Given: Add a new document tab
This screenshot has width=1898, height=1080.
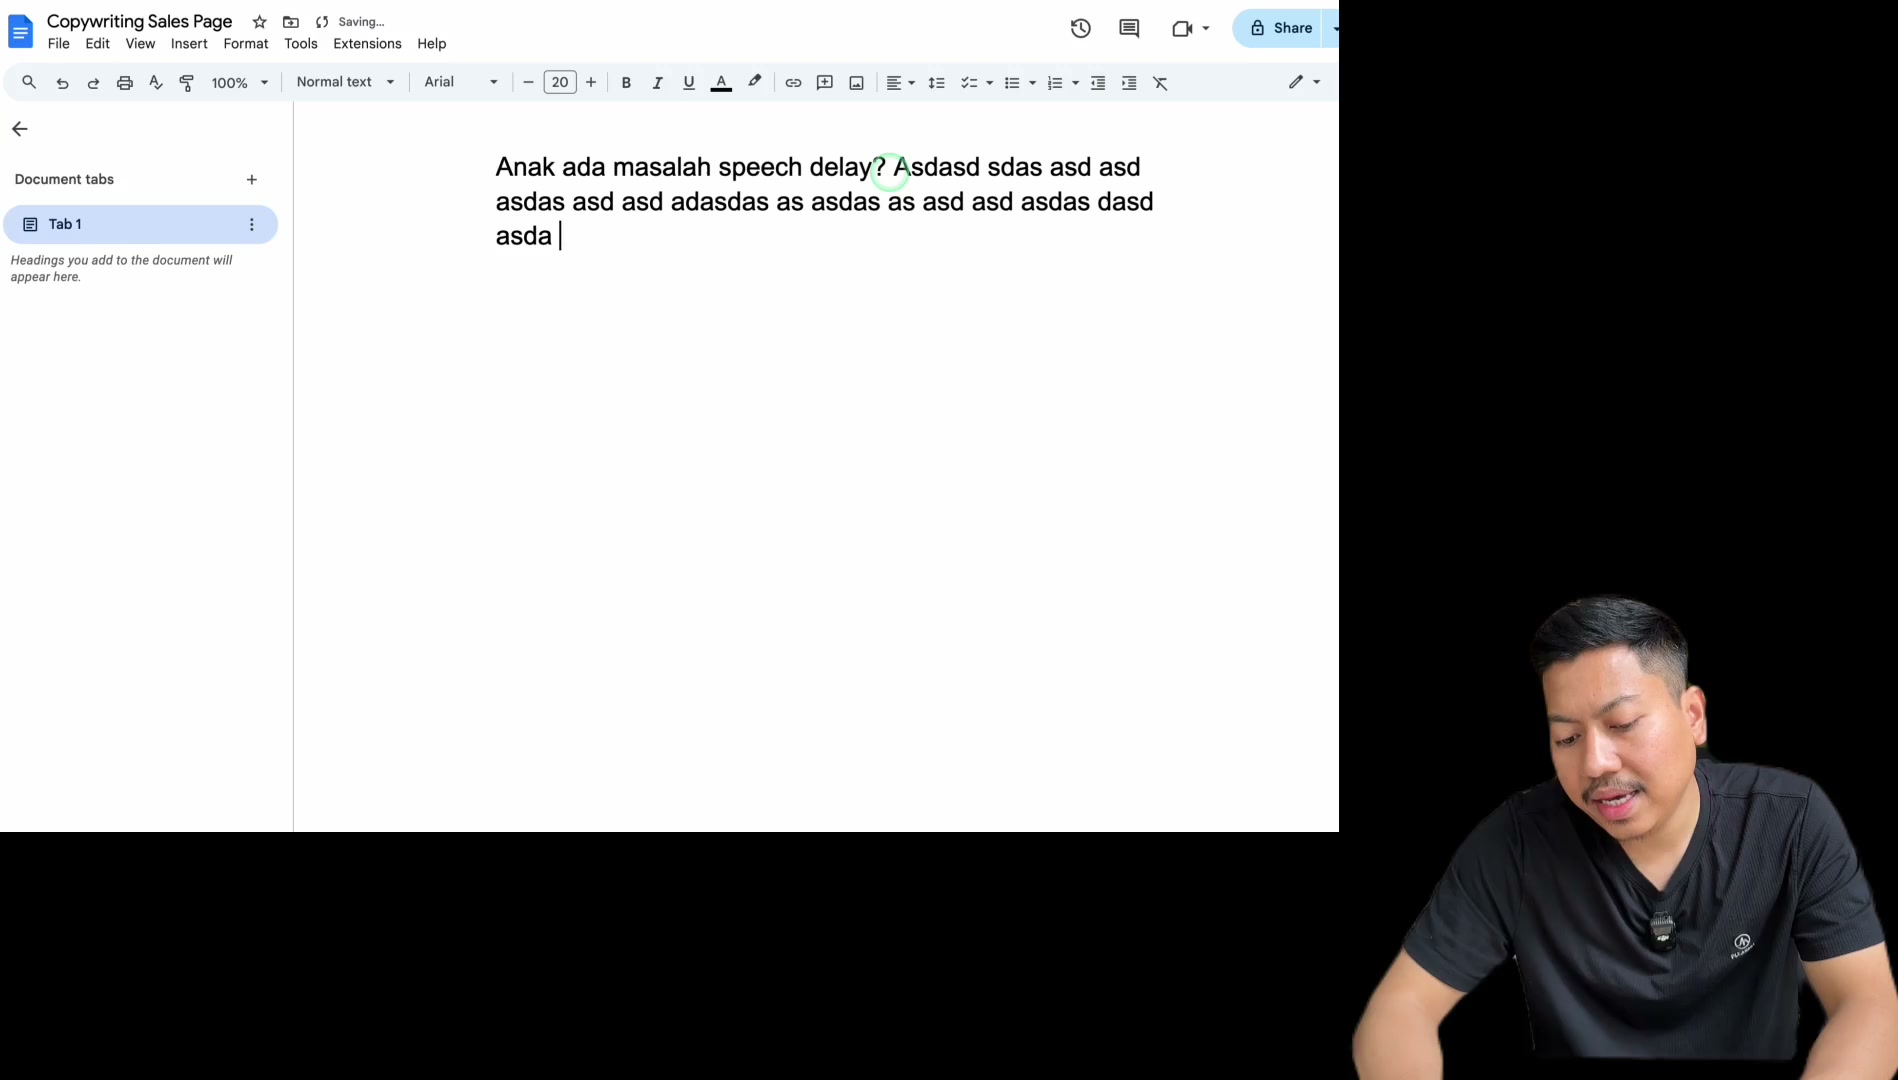Looking at the screenshot, I should click(x=252, y=180).
